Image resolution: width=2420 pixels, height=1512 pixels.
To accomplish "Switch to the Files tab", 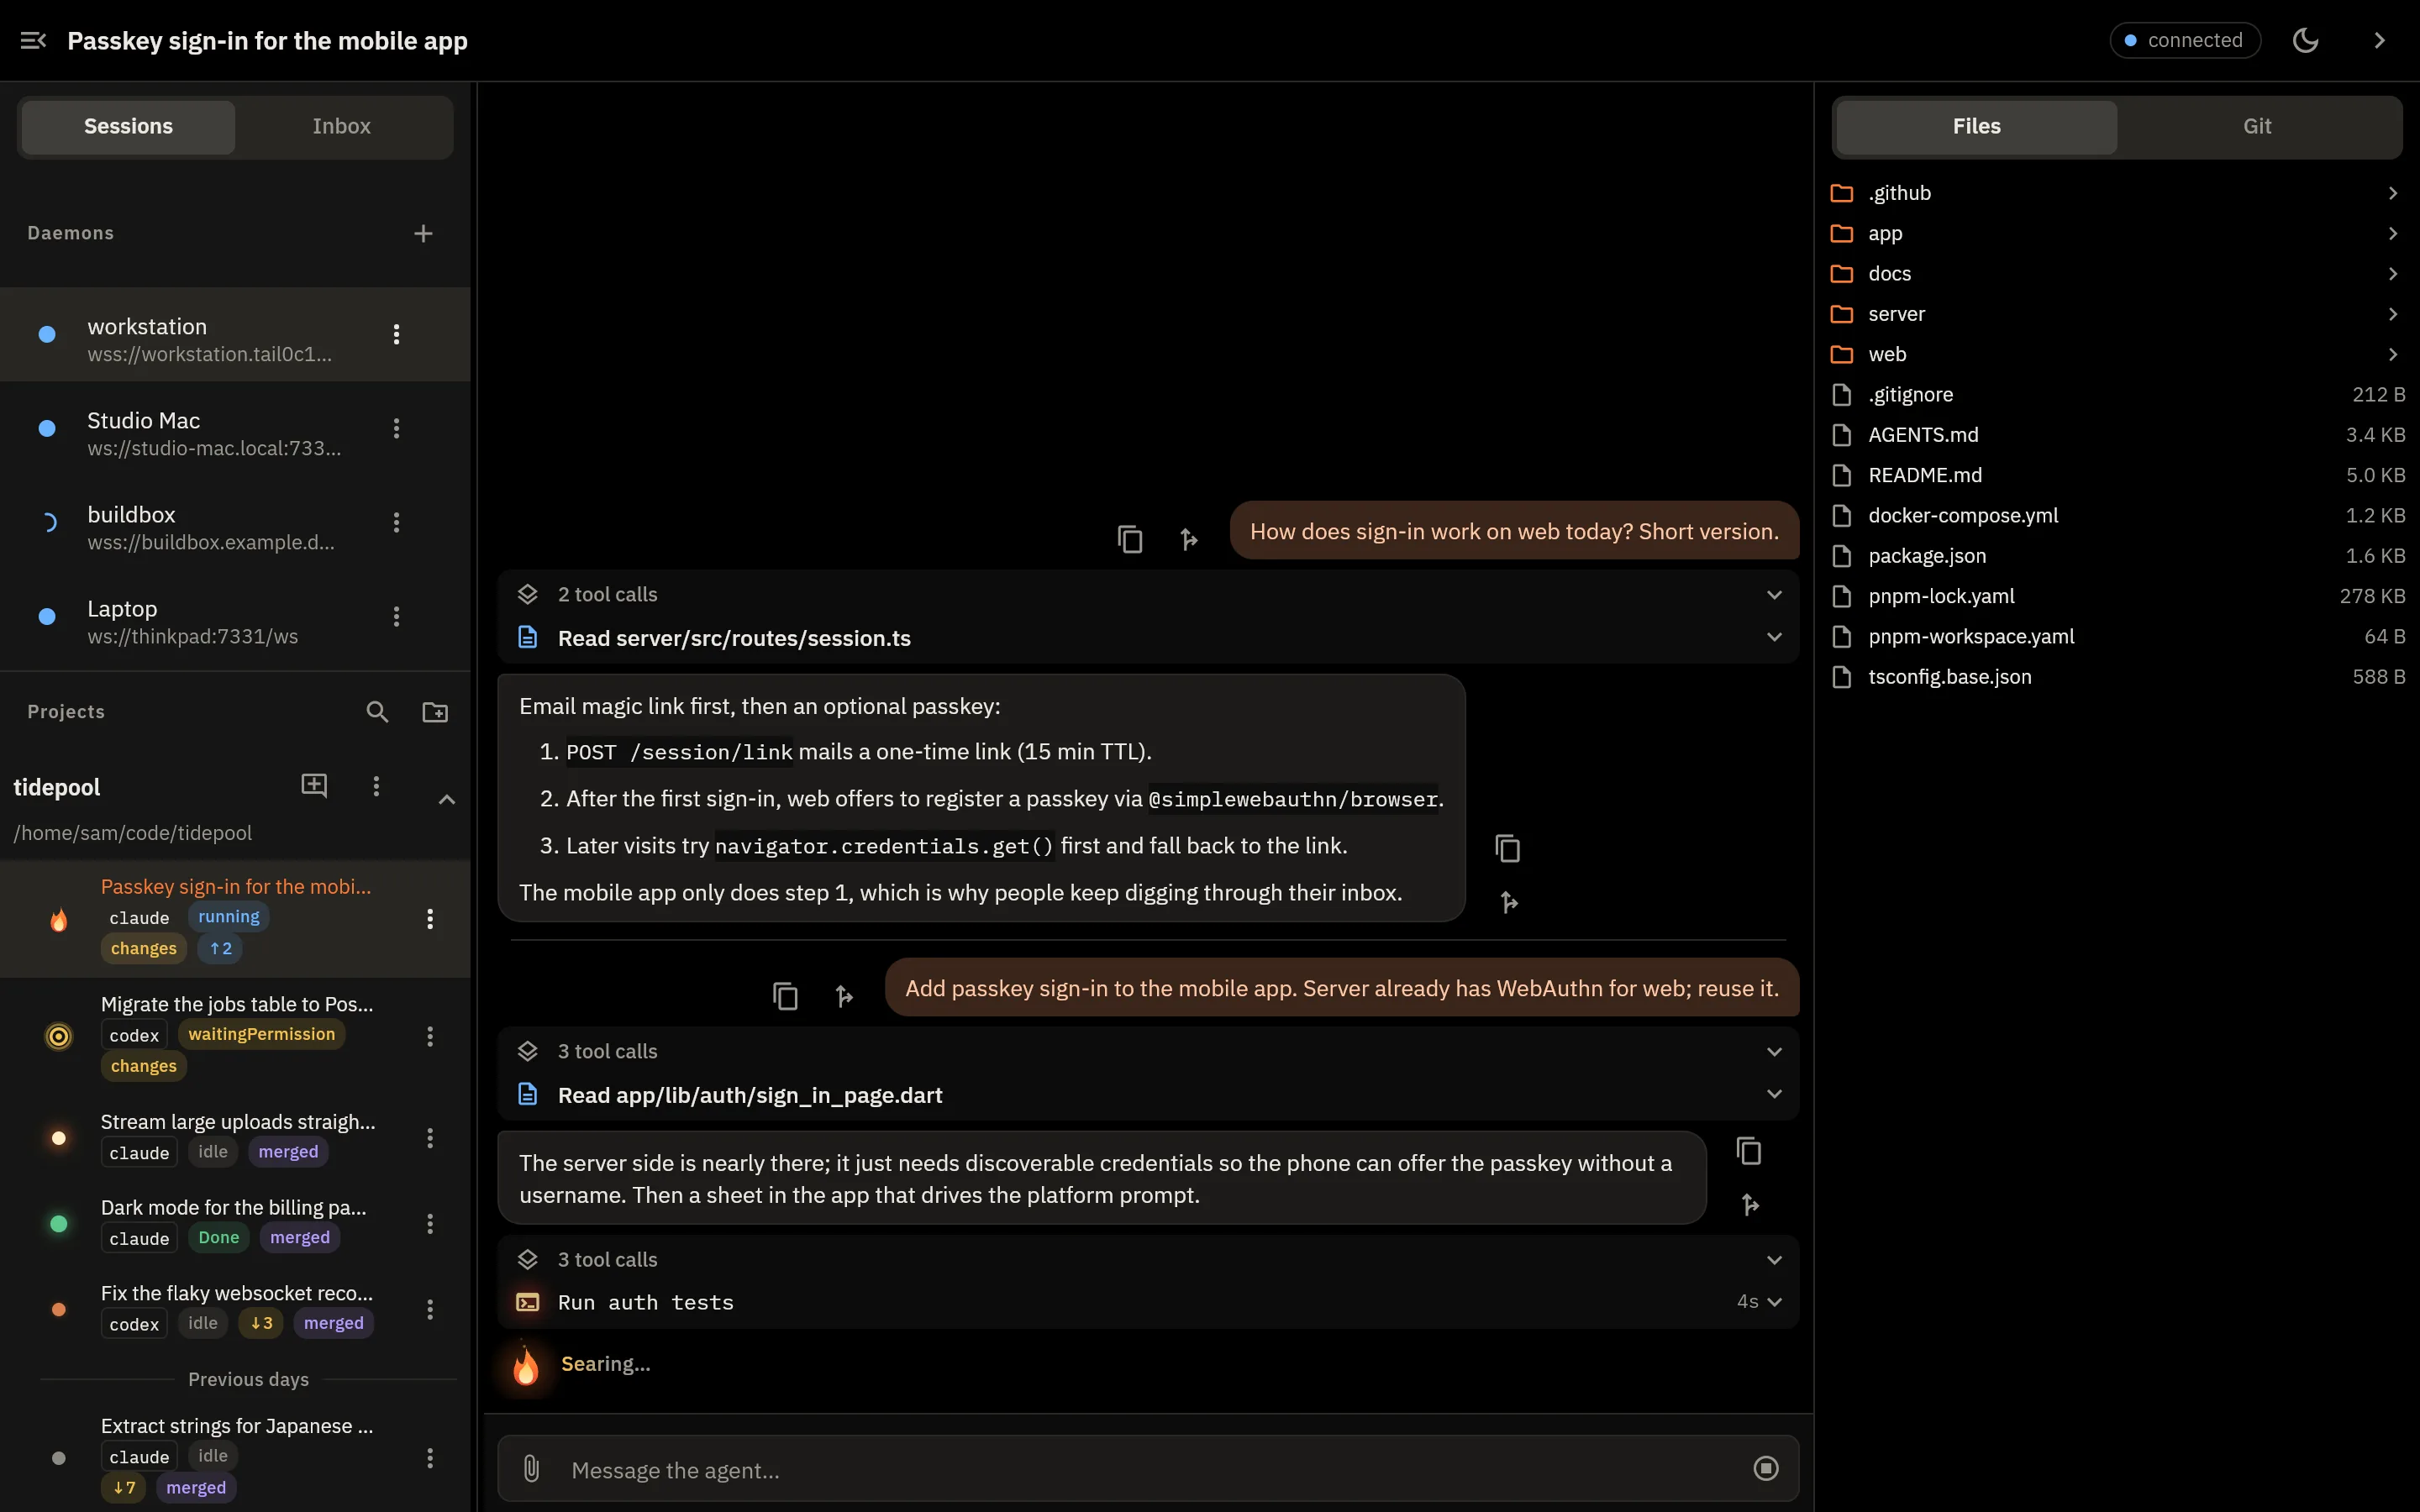I will (1976, 126).
